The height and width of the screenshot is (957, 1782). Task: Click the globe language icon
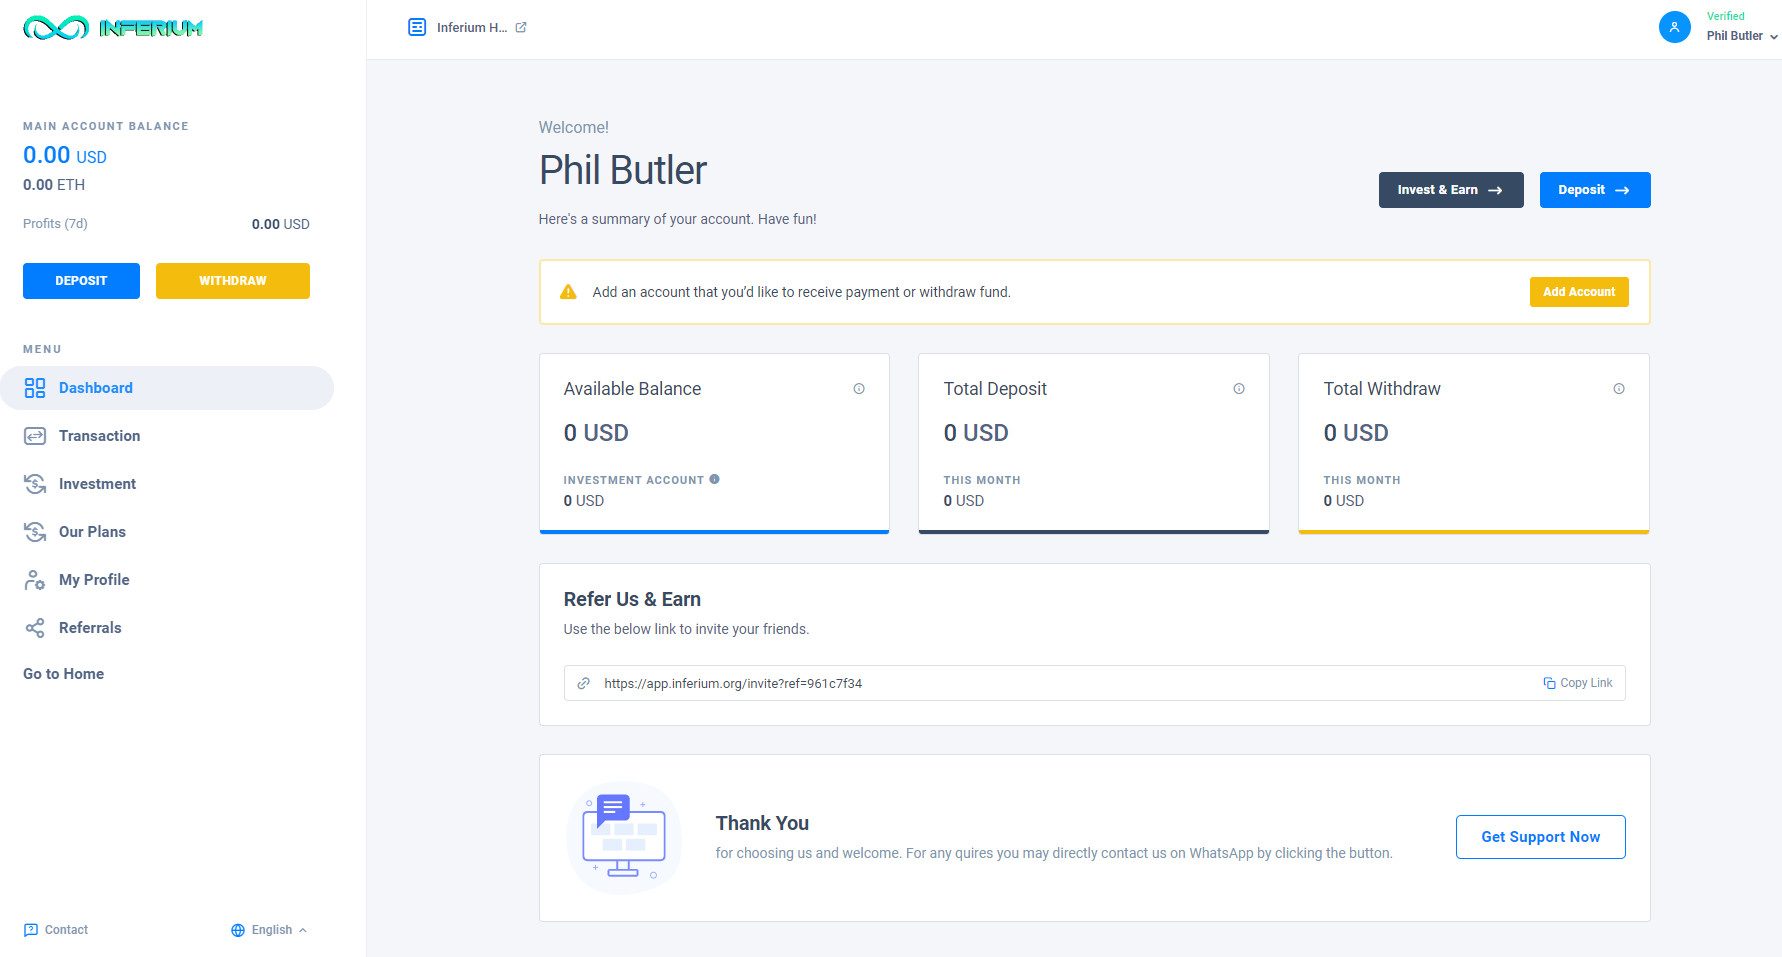click(x=238, y=930)
